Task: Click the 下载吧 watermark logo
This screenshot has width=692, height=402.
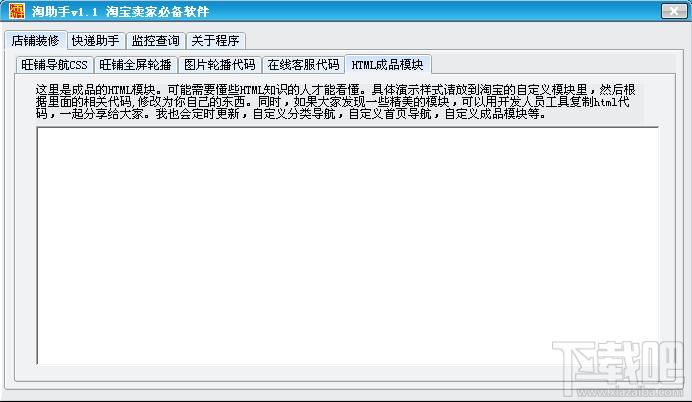Action: tap(618, 364)
